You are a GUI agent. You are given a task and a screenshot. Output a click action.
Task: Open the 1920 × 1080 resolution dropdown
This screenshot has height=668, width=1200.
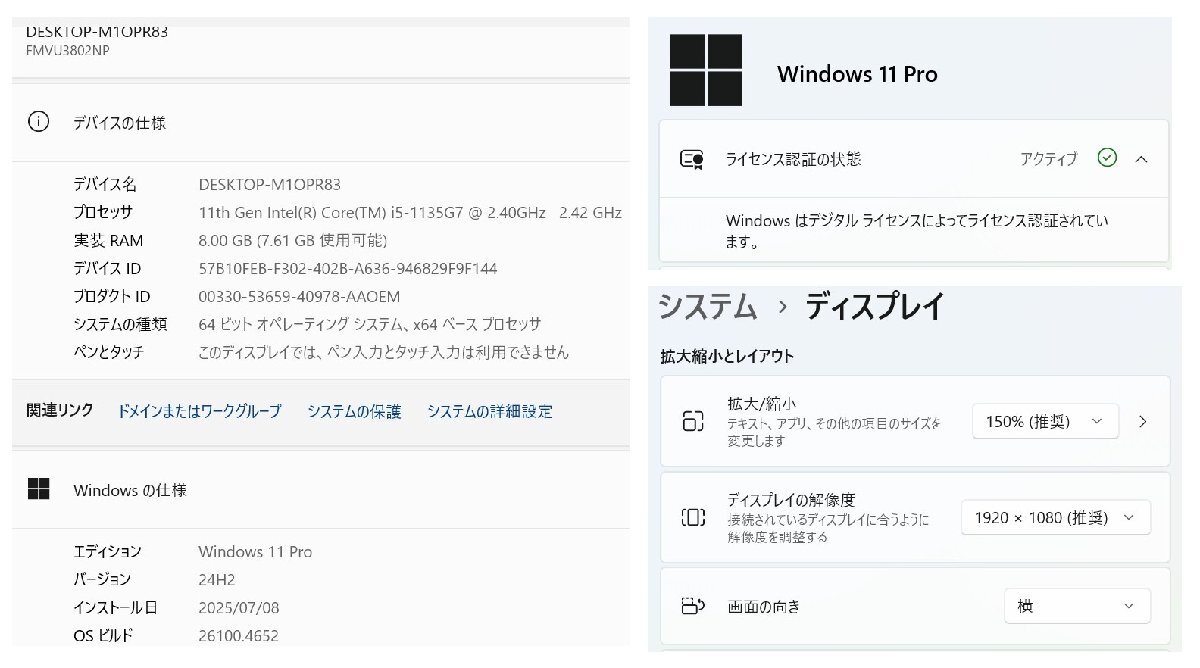pyautogui.click(x=1055, y=517)
